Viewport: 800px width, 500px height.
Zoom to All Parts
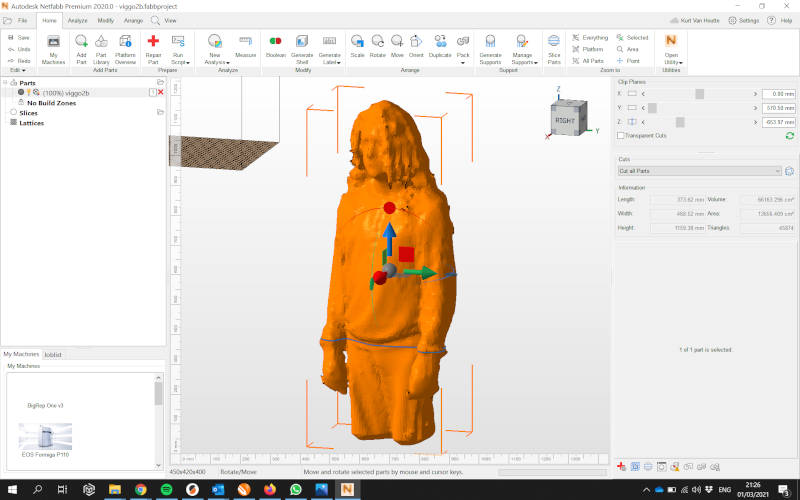click(x=588, y=61)
